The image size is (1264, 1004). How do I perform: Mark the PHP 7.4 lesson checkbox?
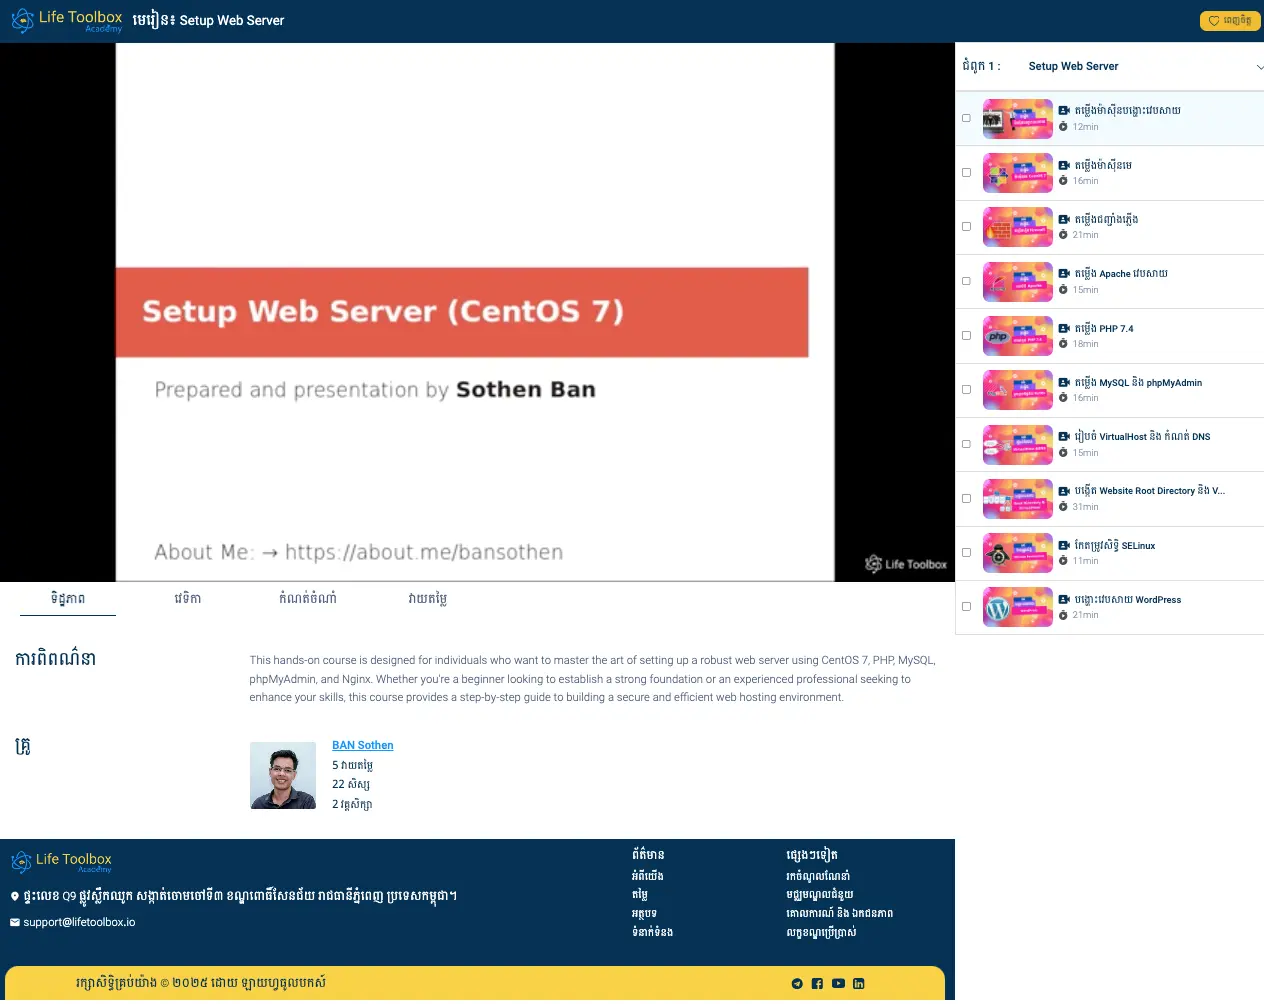(966, 336)
